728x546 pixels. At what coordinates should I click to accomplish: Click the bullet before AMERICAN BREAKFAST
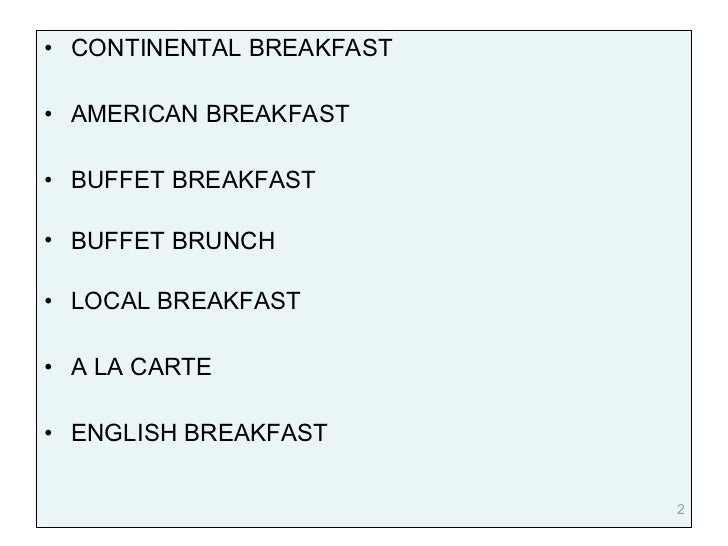pos(48,115)
